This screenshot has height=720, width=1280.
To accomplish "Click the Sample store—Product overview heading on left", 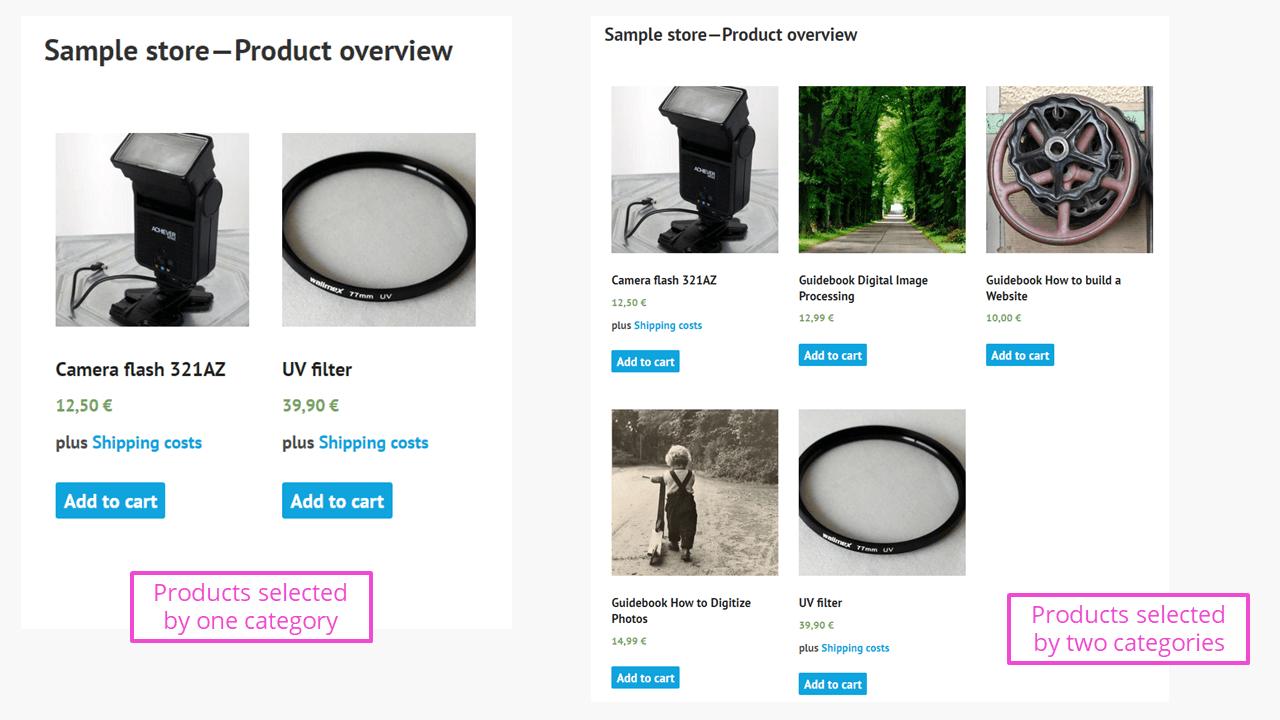I will [248, 50].
